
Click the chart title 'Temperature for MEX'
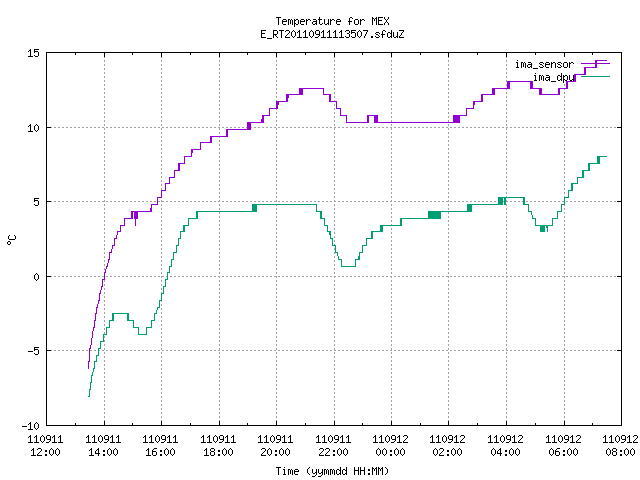332,21
